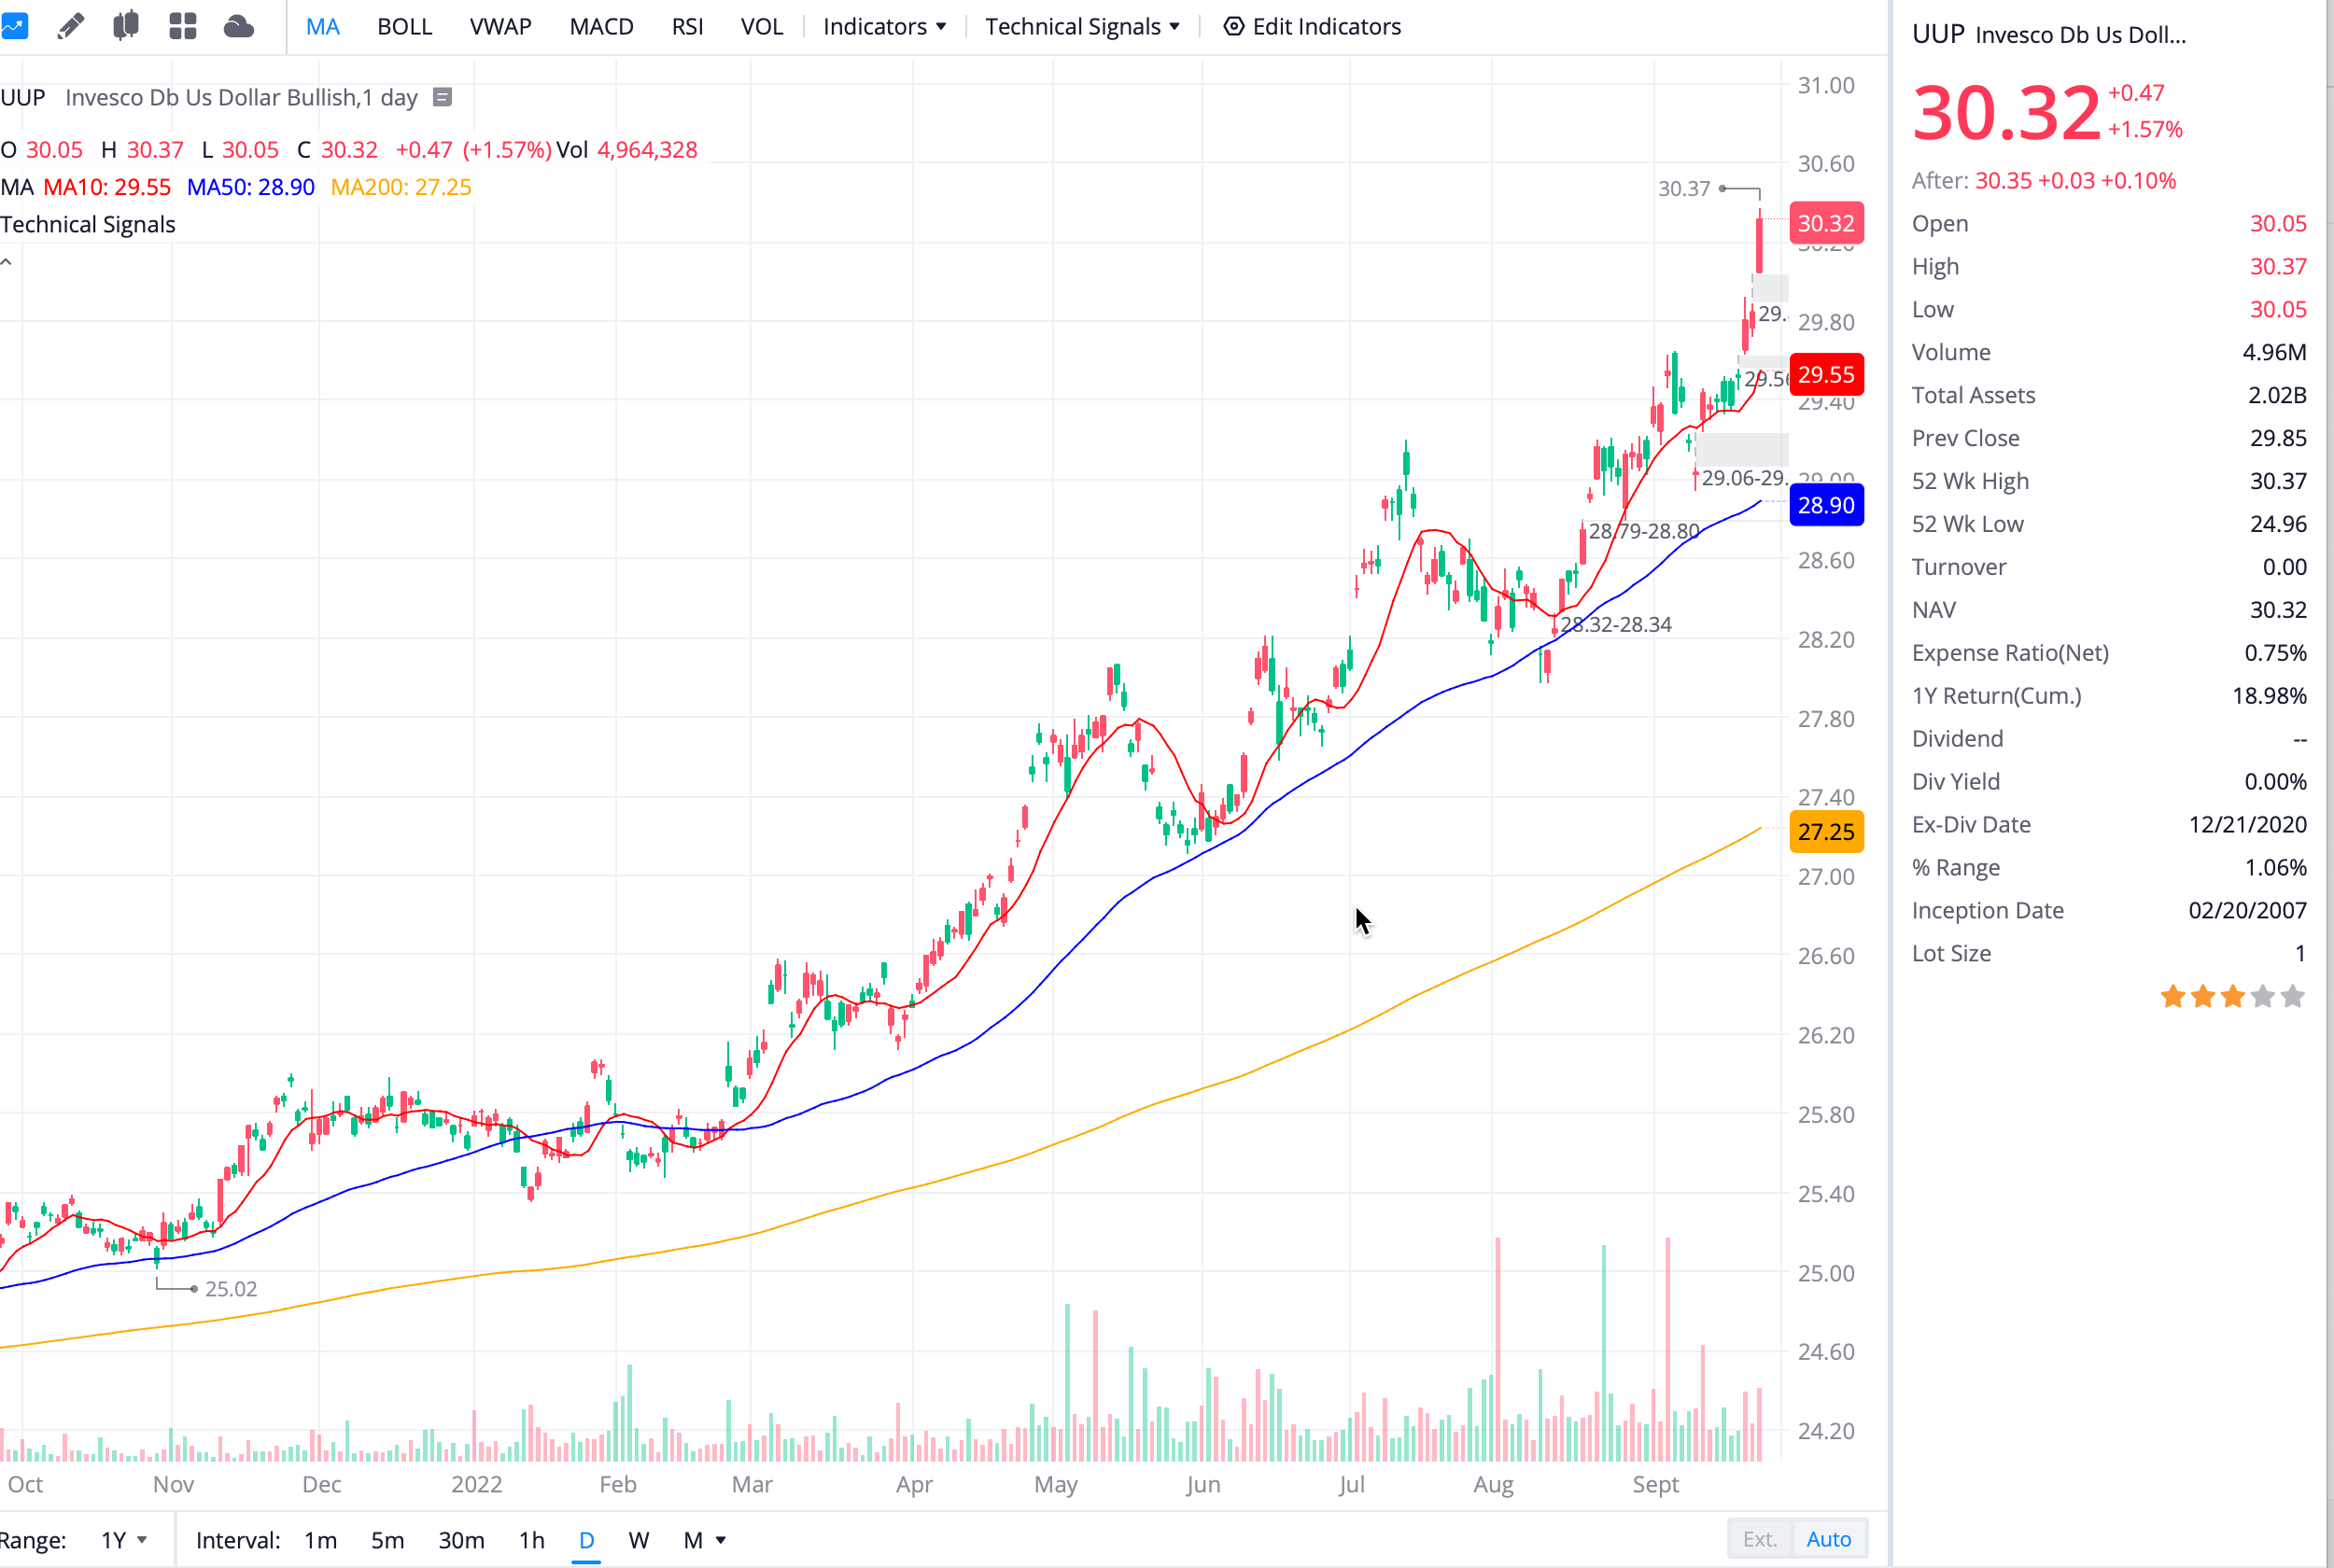The height and width of the screenshot is (1568, 2334).
Task: Toggle the BOLL indicator on
Action: [x=404, y=26]
